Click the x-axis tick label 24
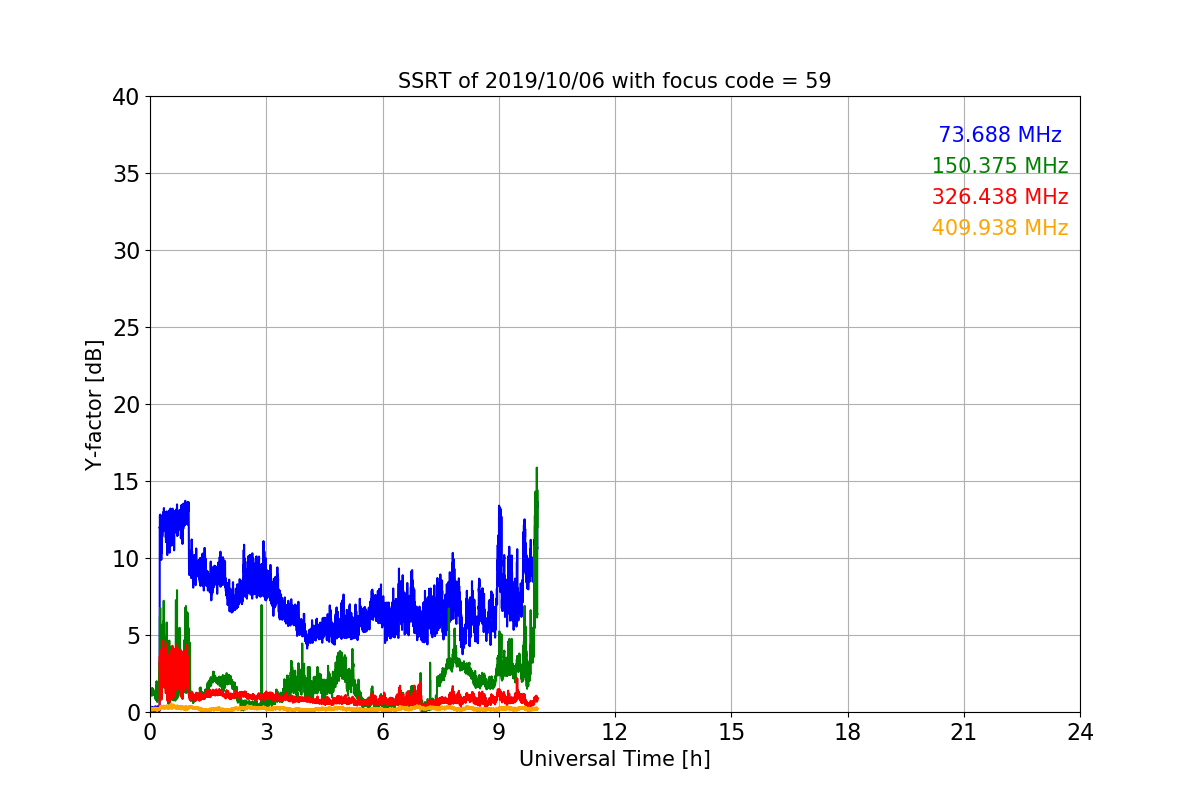 point(1080,732)
